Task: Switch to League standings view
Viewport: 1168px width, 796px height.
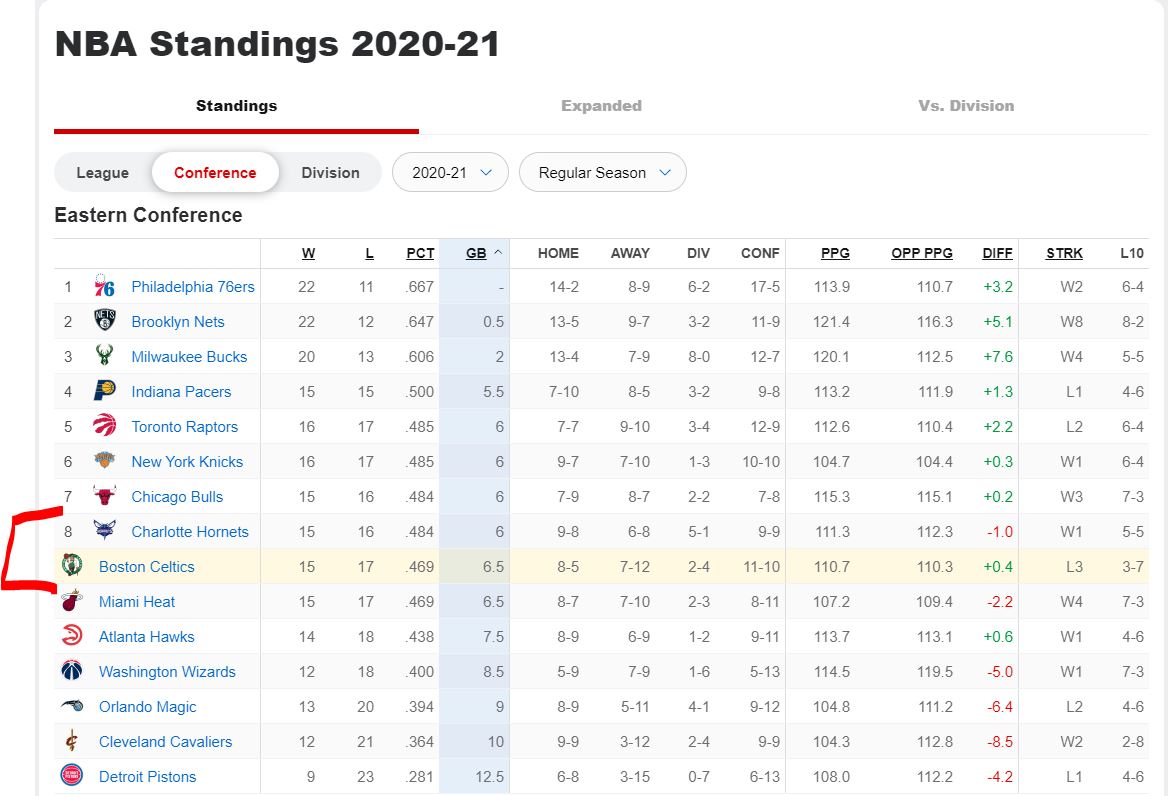Action: click(103, 173)
